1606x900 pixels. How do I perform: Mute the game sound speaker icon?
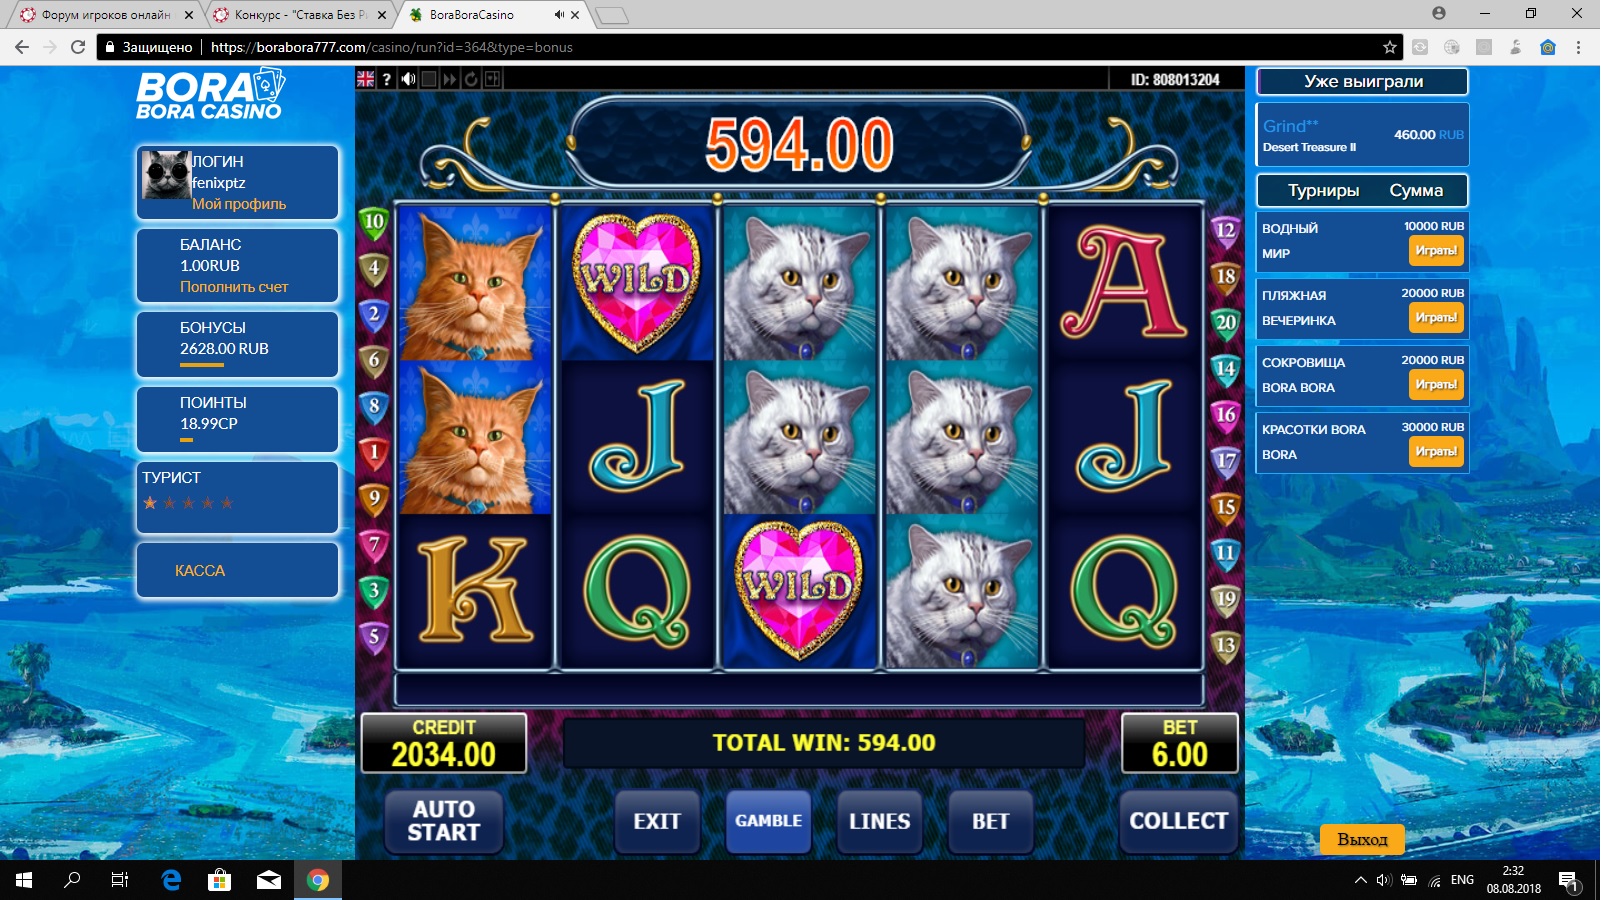click(x=408, y=79)
